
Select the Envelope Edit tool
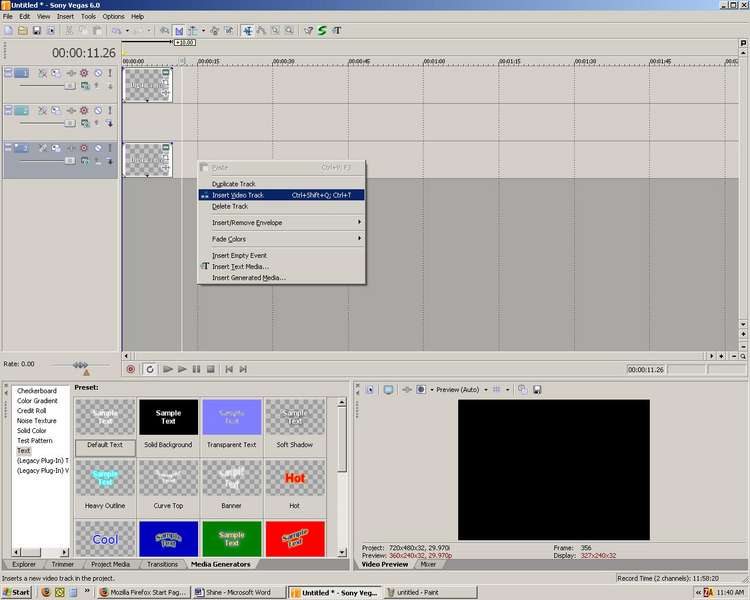pos(261,31)
